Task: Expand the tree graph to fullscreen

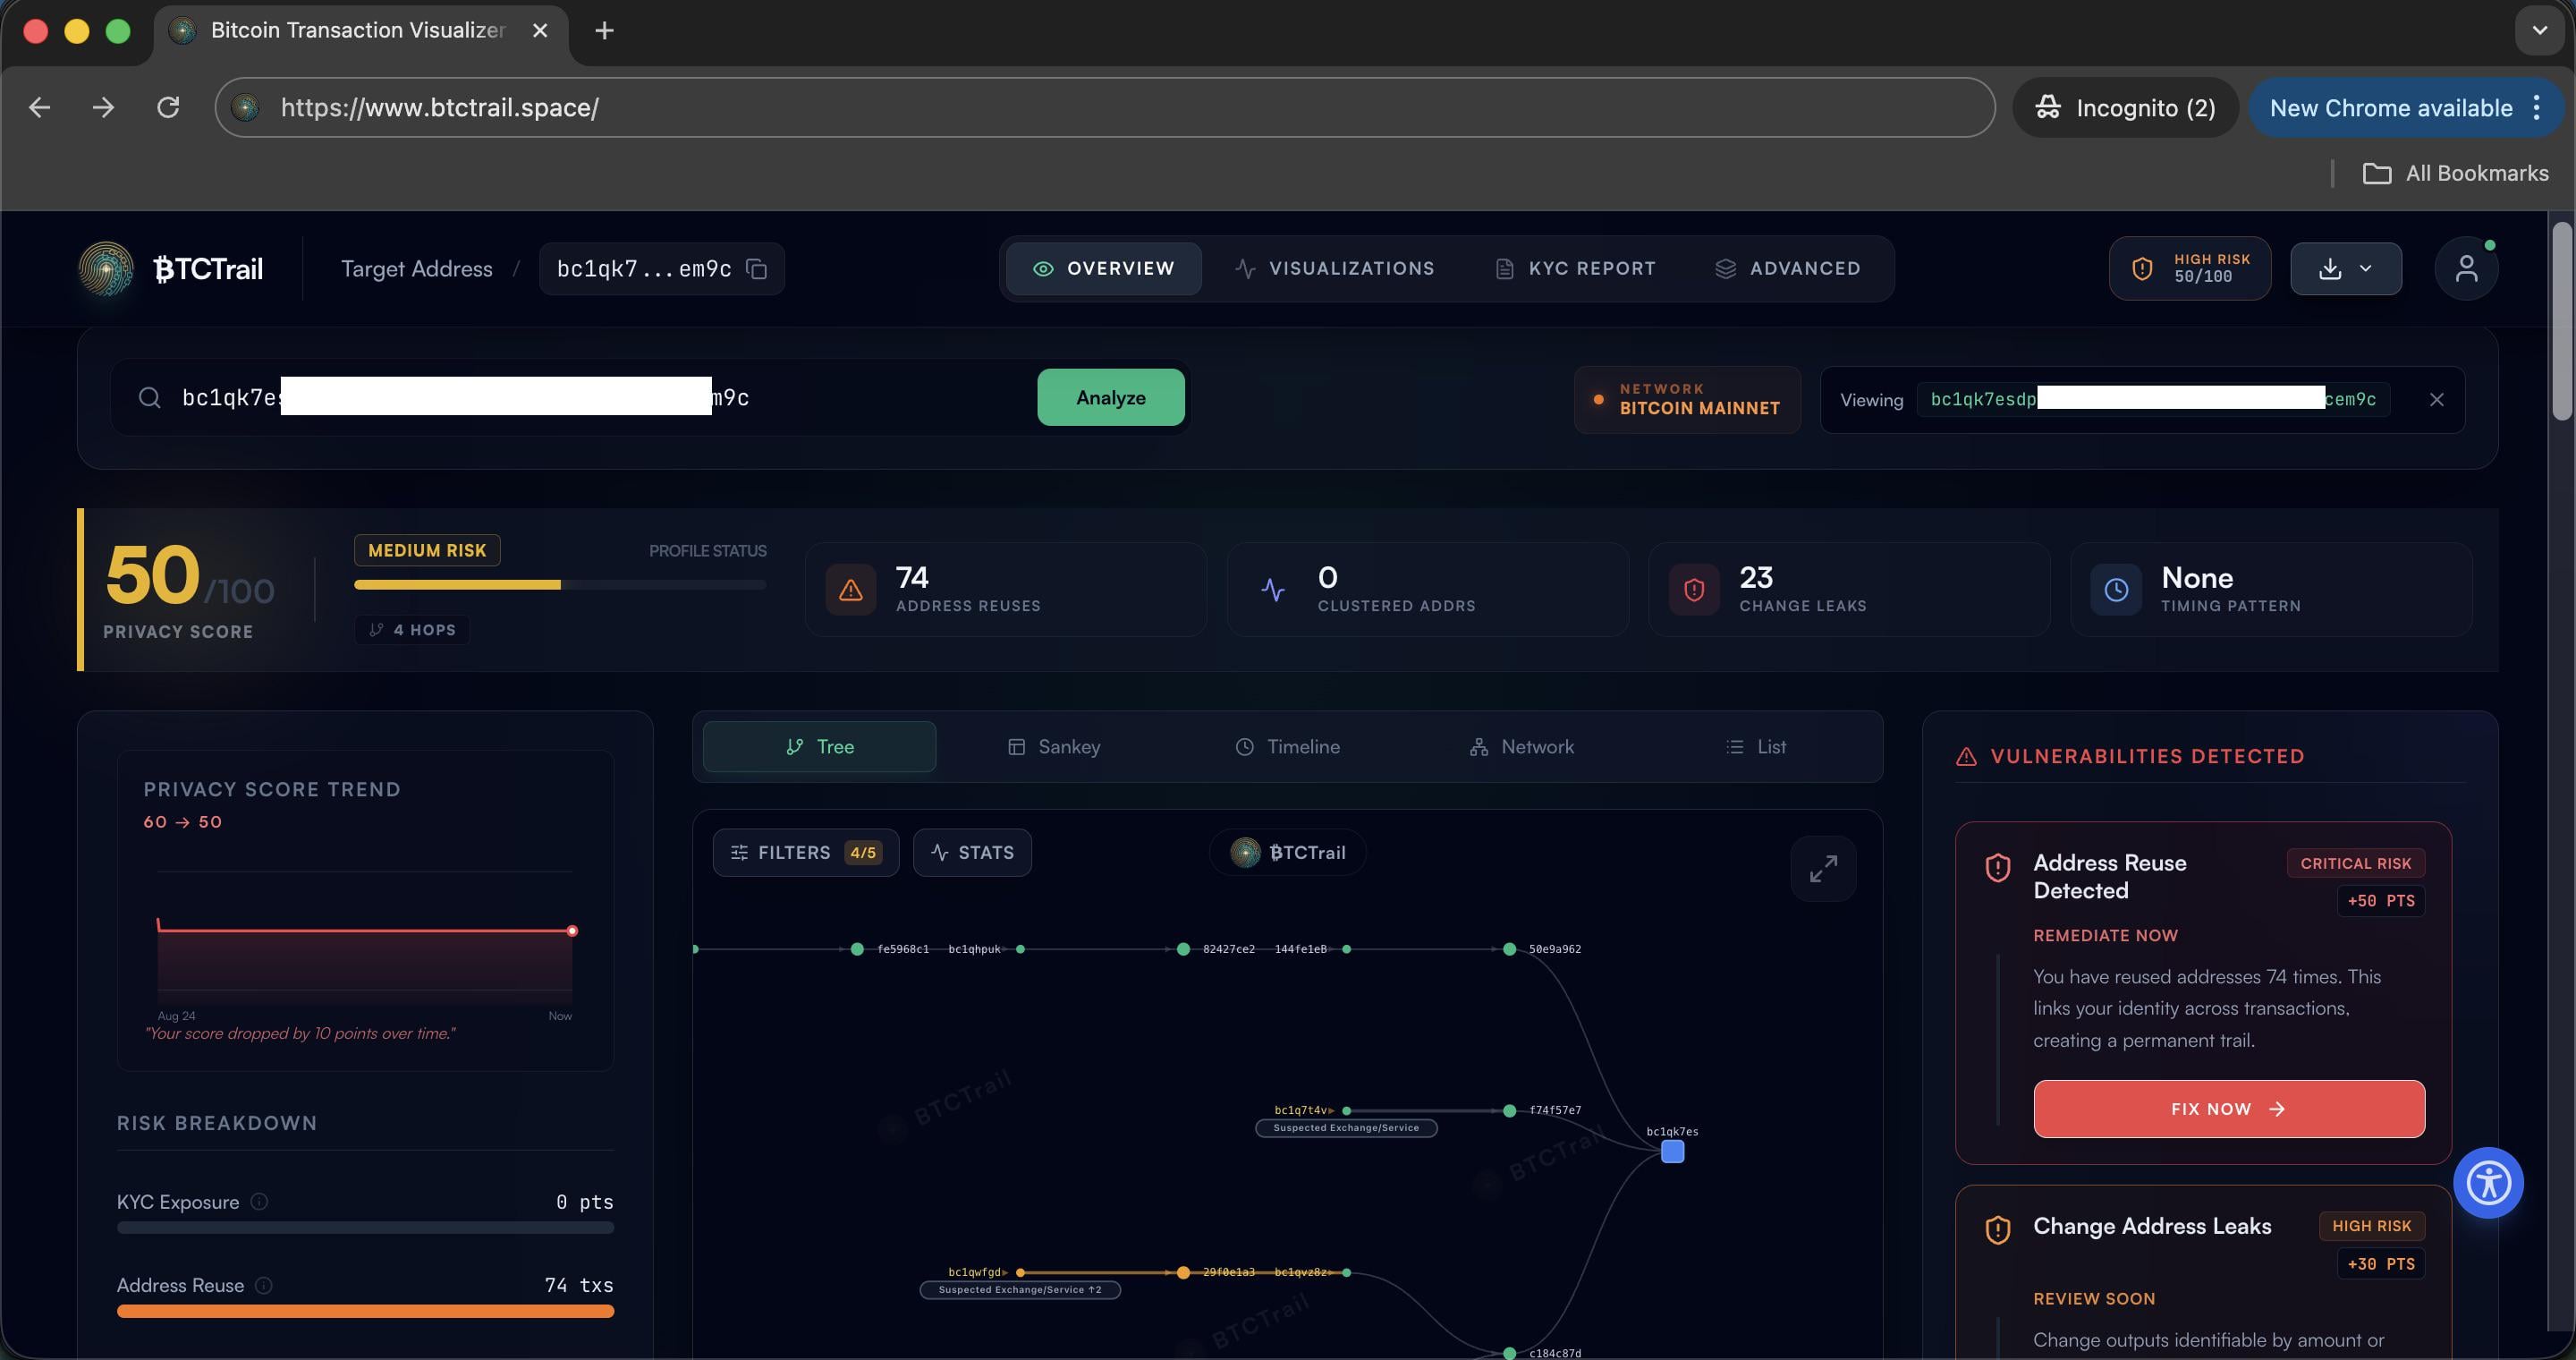Action: (x=1822, y=868)
